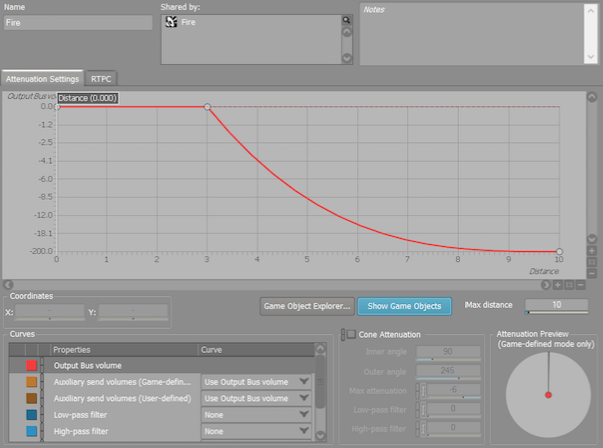
Task: Select the curve end point at distance 10
Action: tap(559, 251)
